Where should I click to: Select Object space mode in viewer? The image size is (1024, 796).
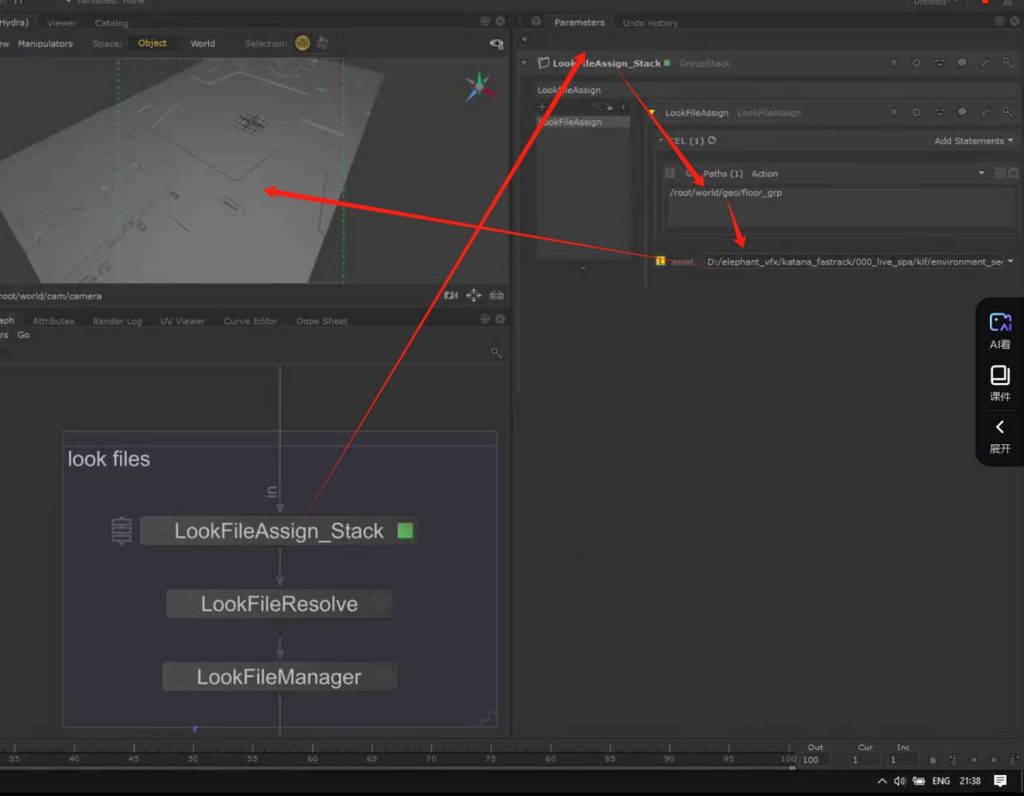coord(152,43)
